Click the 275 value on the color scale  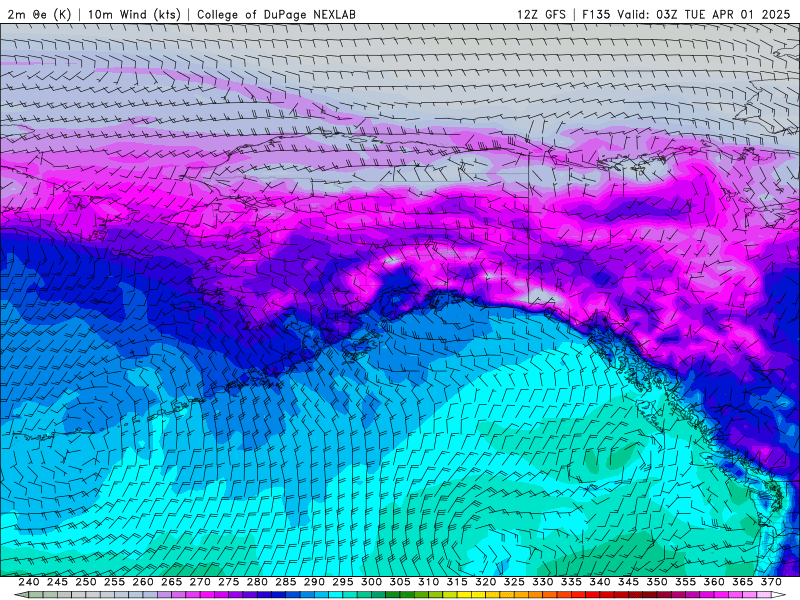tap(229, 582)
